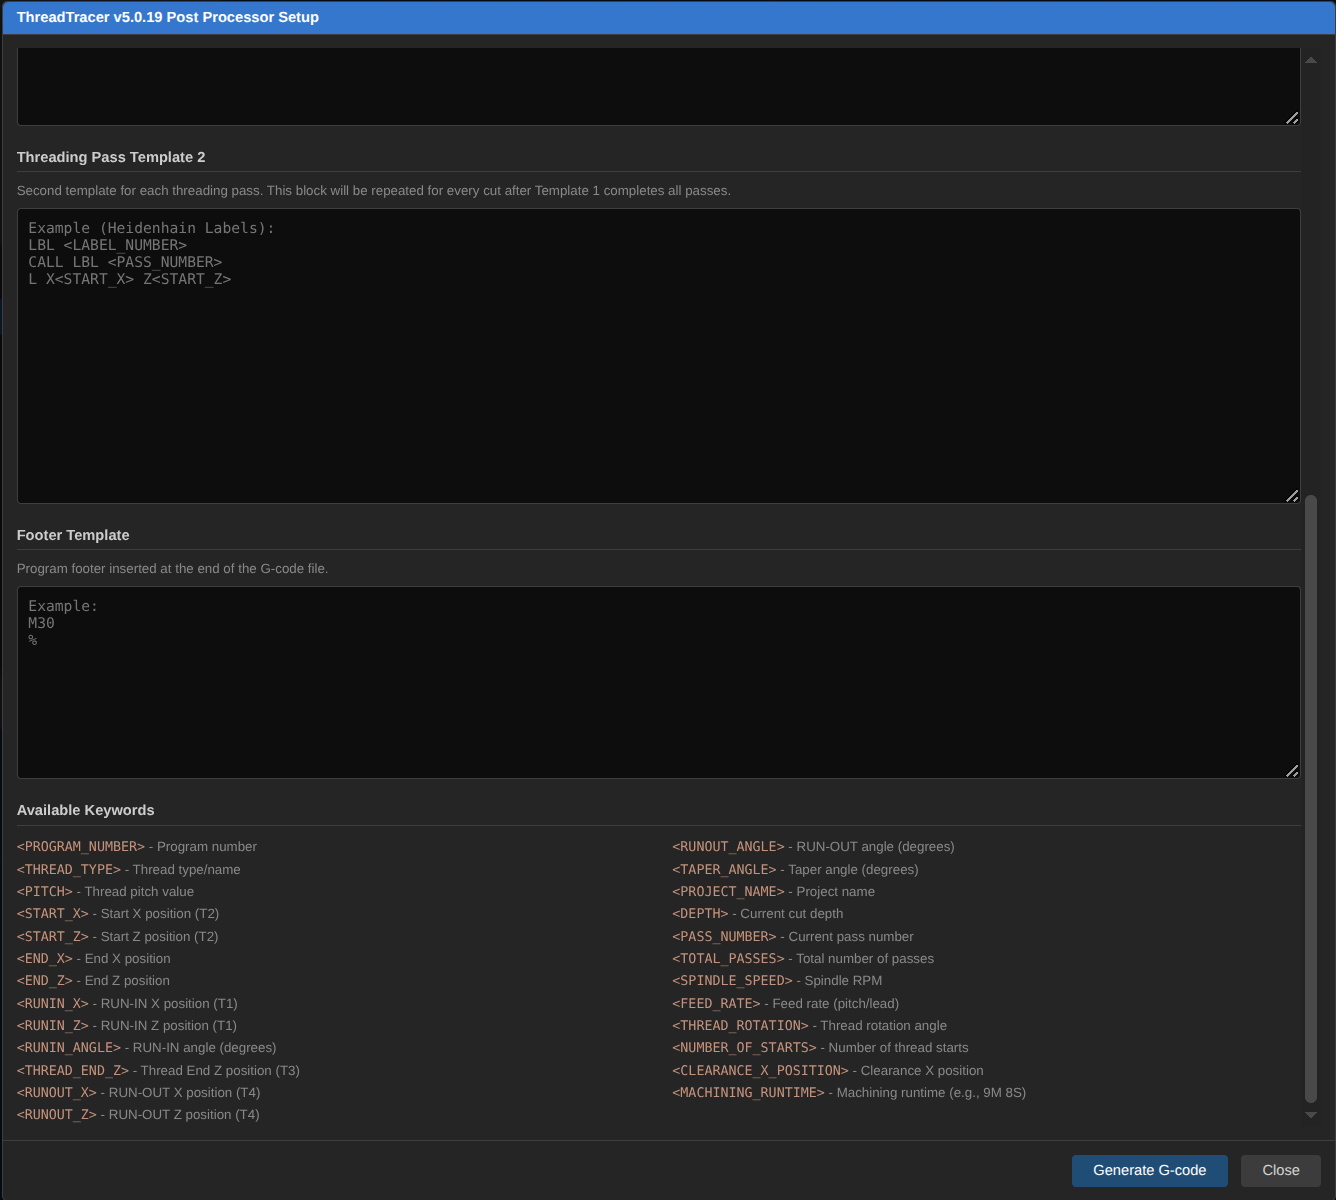Select the <START_Z> keyword

[53, 937]
